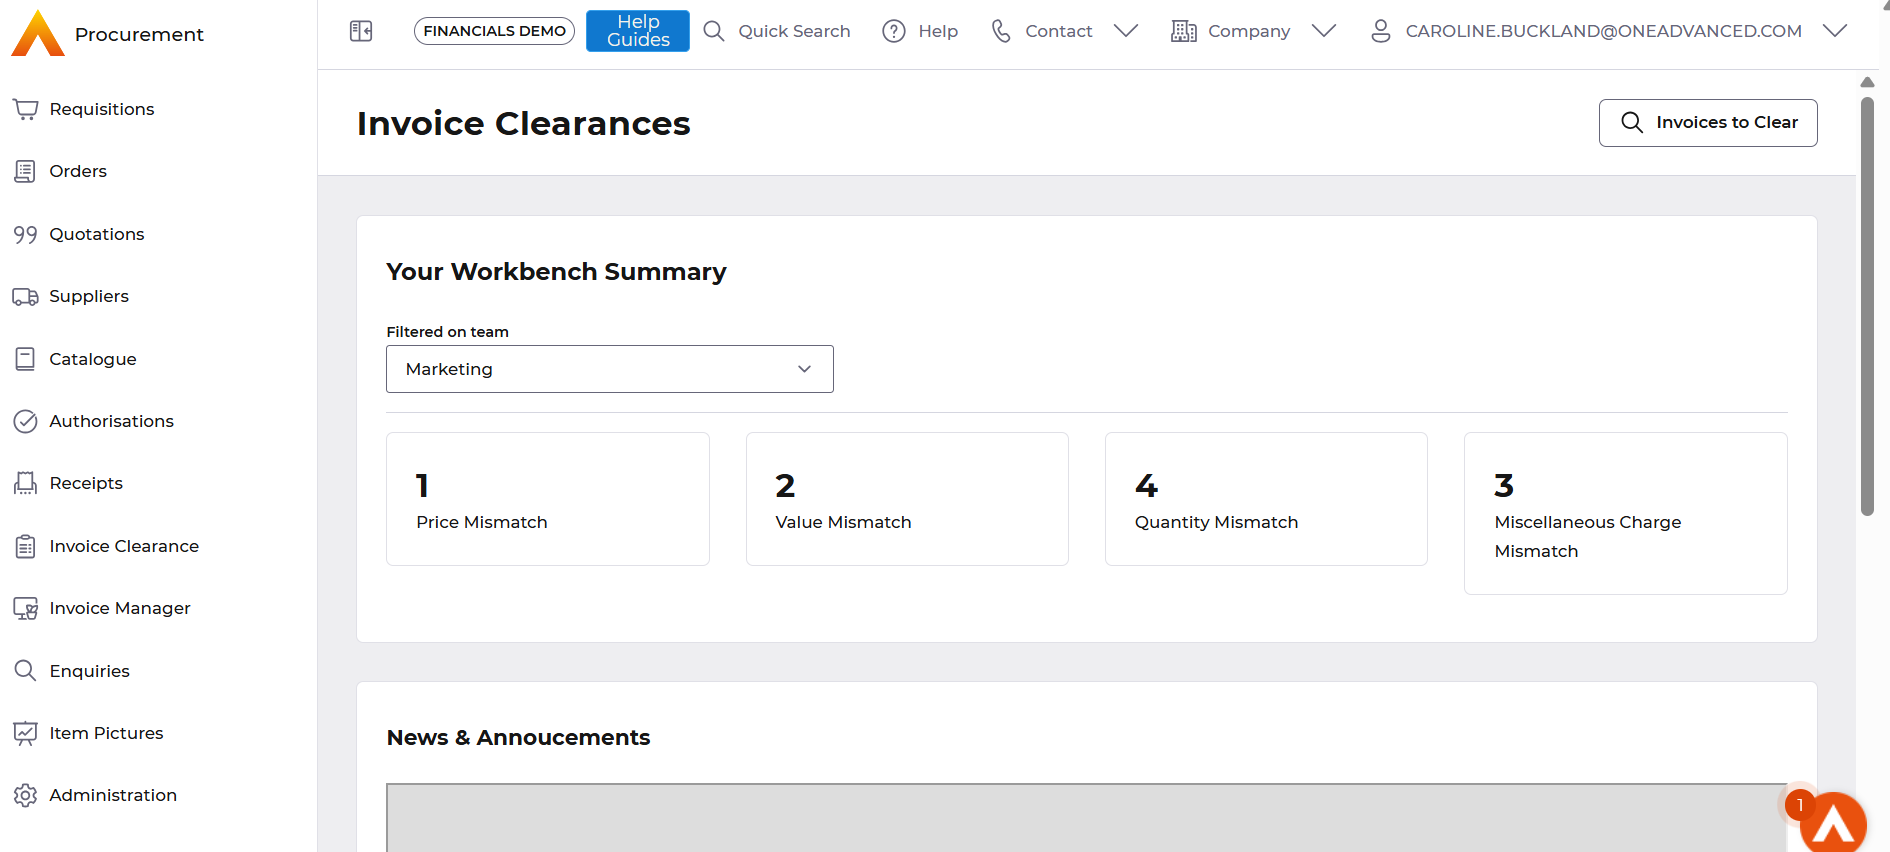Click CAROLINE.BUCKLAND@ONEADVANCED.COM user name
1890x852 pixels.
tap(1604, 31)
